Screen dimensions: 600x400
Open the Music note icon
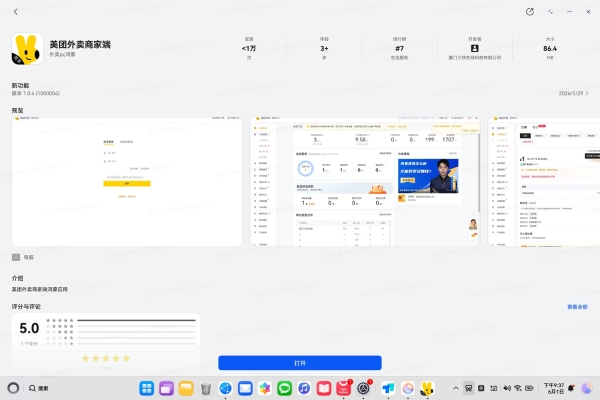(x=304, y=389)
